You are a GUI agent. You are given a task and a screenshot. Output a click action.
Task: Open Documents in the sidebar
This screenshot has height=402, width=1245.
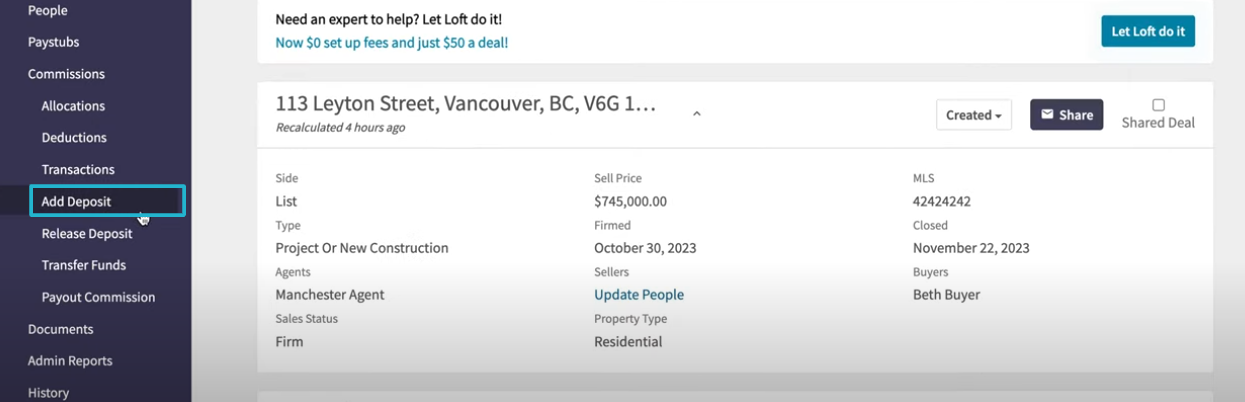point(60,329)
